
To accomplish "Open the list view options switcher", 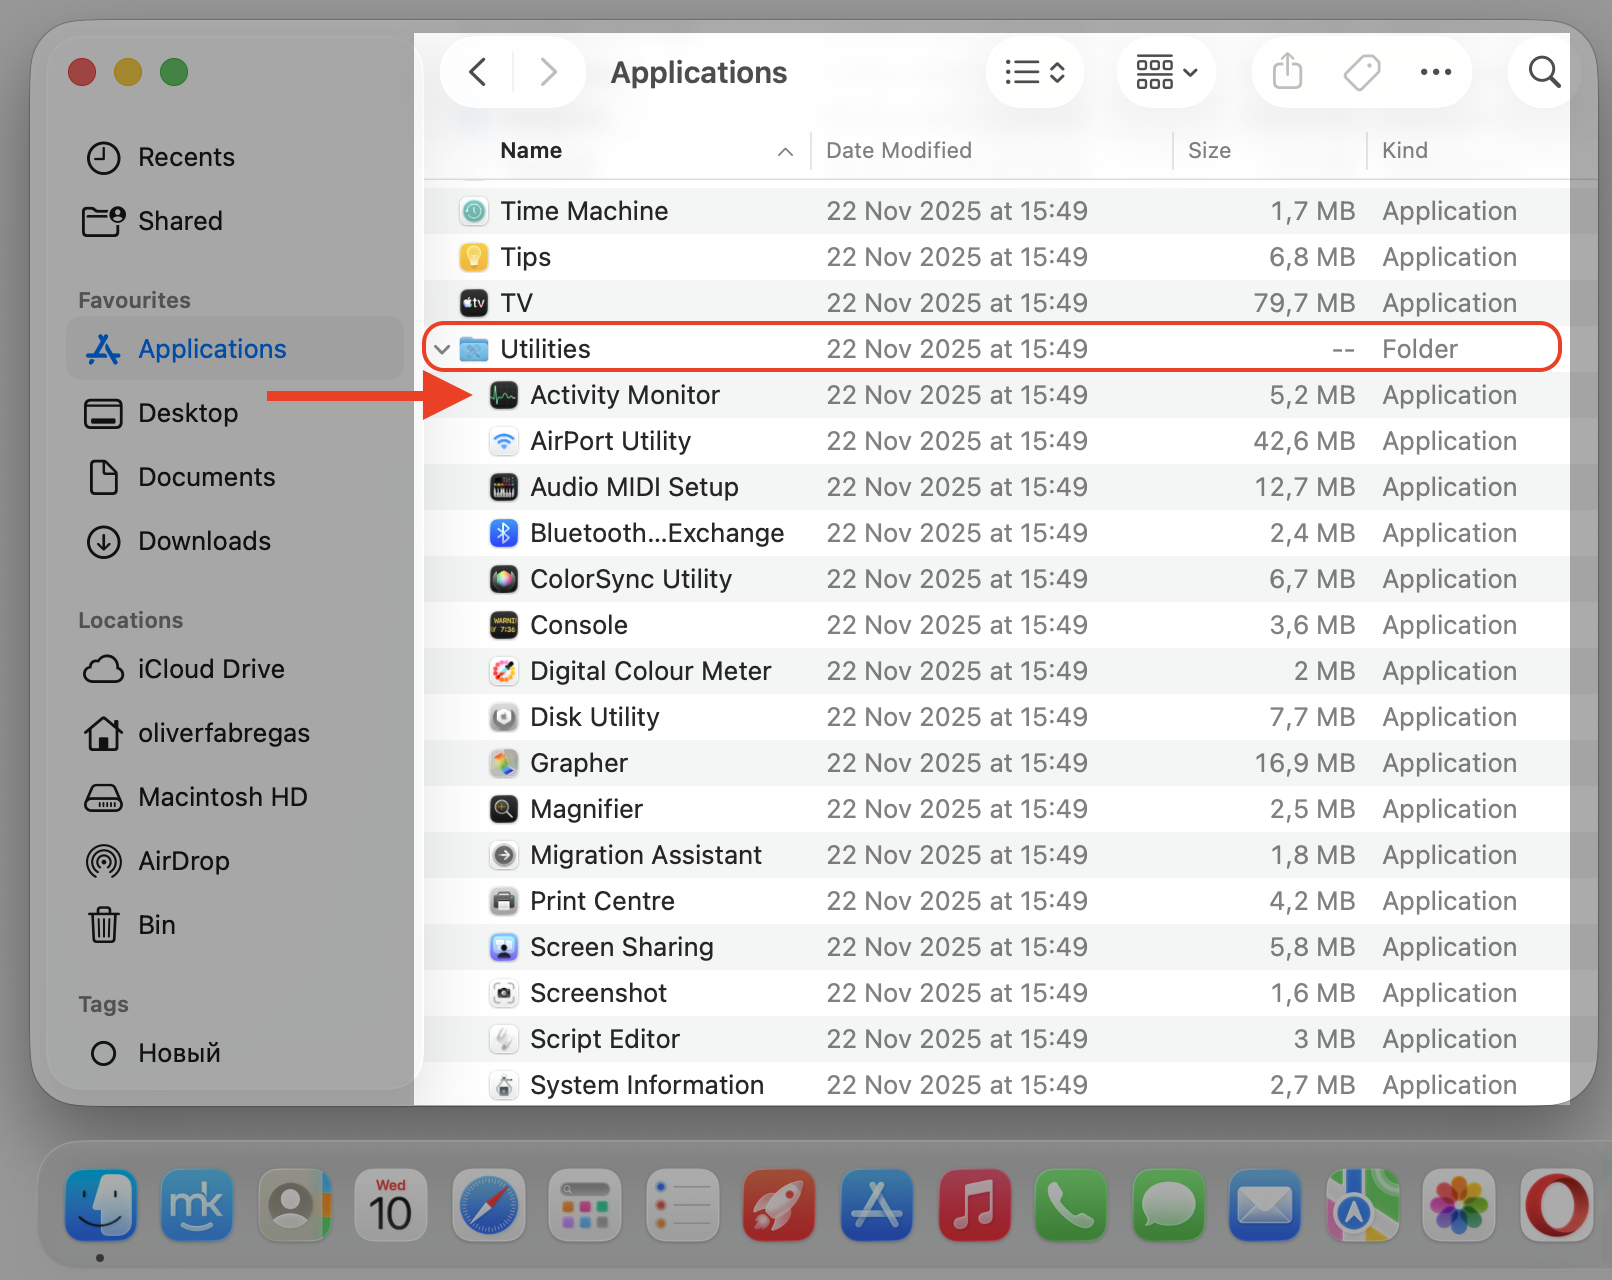I will pyautogui.click(x=1035, y=72).
